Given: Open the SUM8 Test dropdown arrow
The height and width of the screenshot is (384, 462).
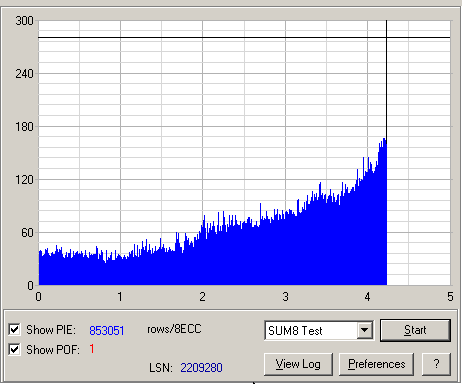Looking at the screenshot, I should 365,330.
